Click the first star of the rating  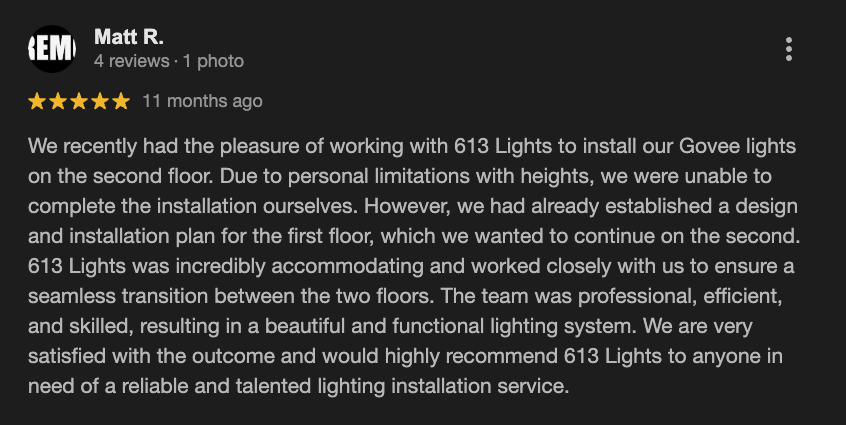(x=37, y=101)
